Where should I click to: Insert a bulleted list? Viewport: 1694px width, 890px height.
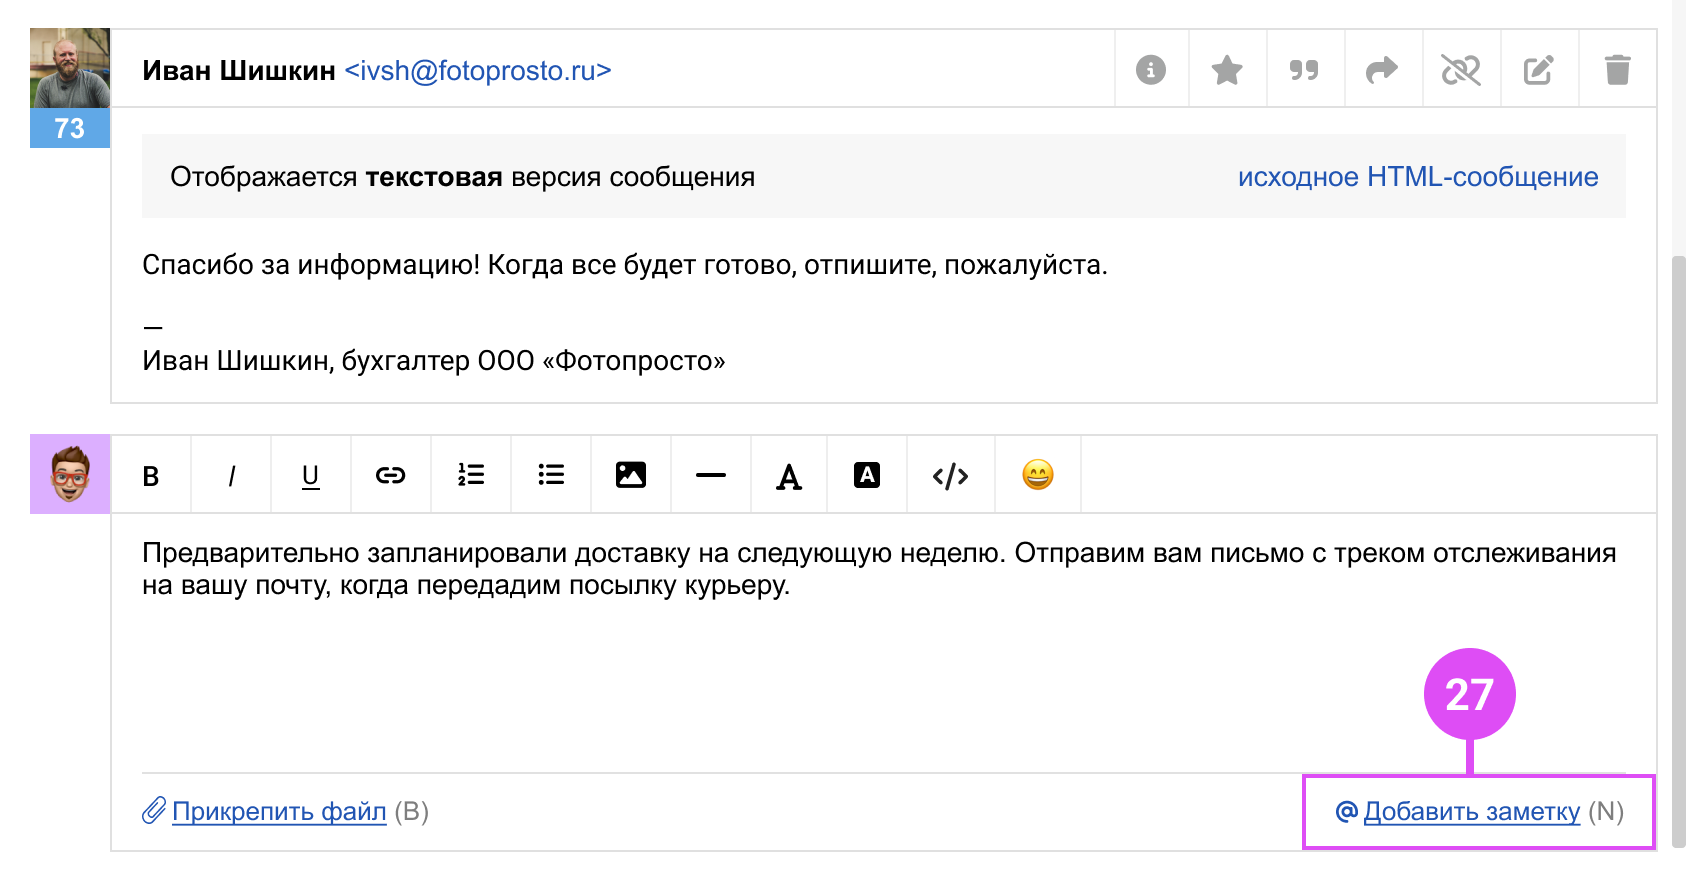pyautogui.click(x=551, y=475)
